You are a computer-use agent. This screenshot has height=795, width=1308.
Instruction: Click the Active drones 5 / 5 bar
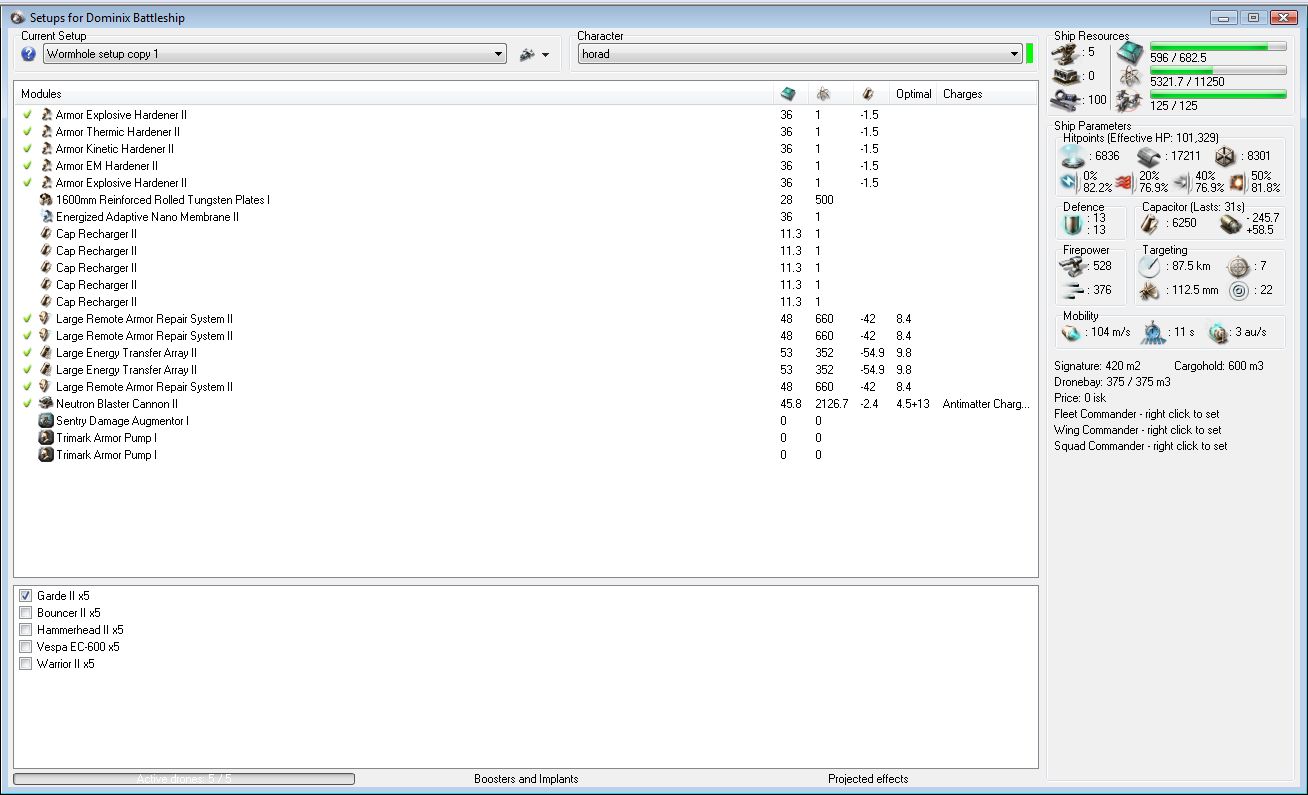click(x=184, y=779)
